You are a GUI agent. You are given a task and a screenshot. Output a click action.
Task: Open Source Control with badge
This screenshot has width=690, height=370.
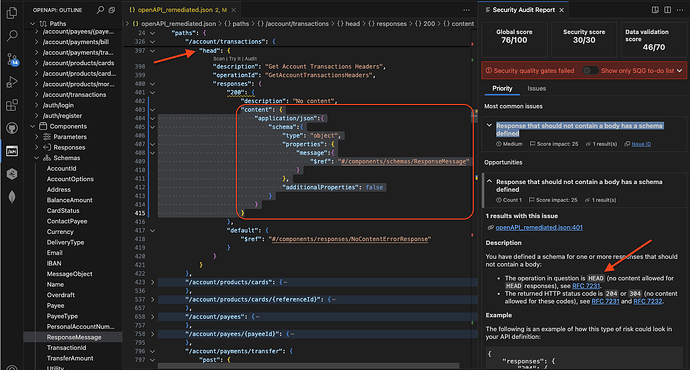pos(12,59)
